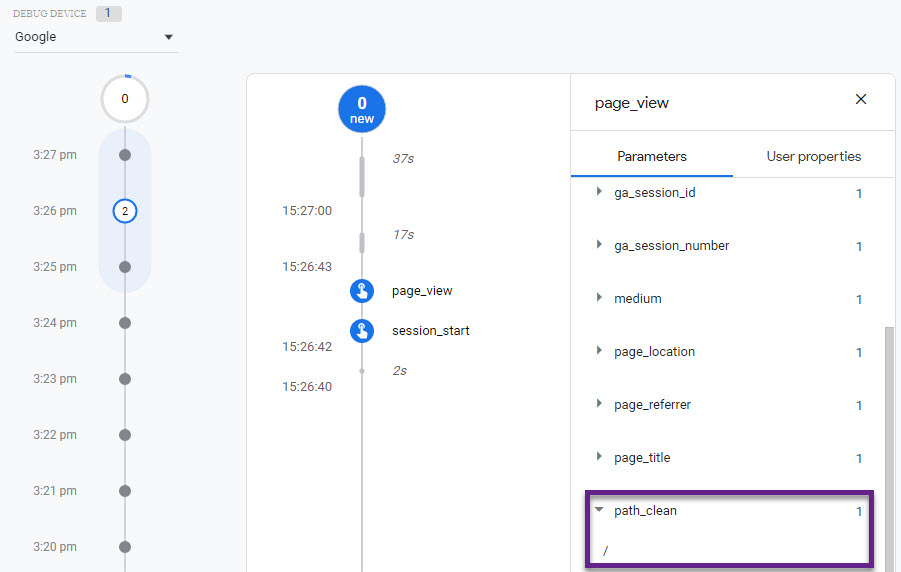Collapse the path_clean parameter
This screenshot has width=901, height=572.
(599, 510)
